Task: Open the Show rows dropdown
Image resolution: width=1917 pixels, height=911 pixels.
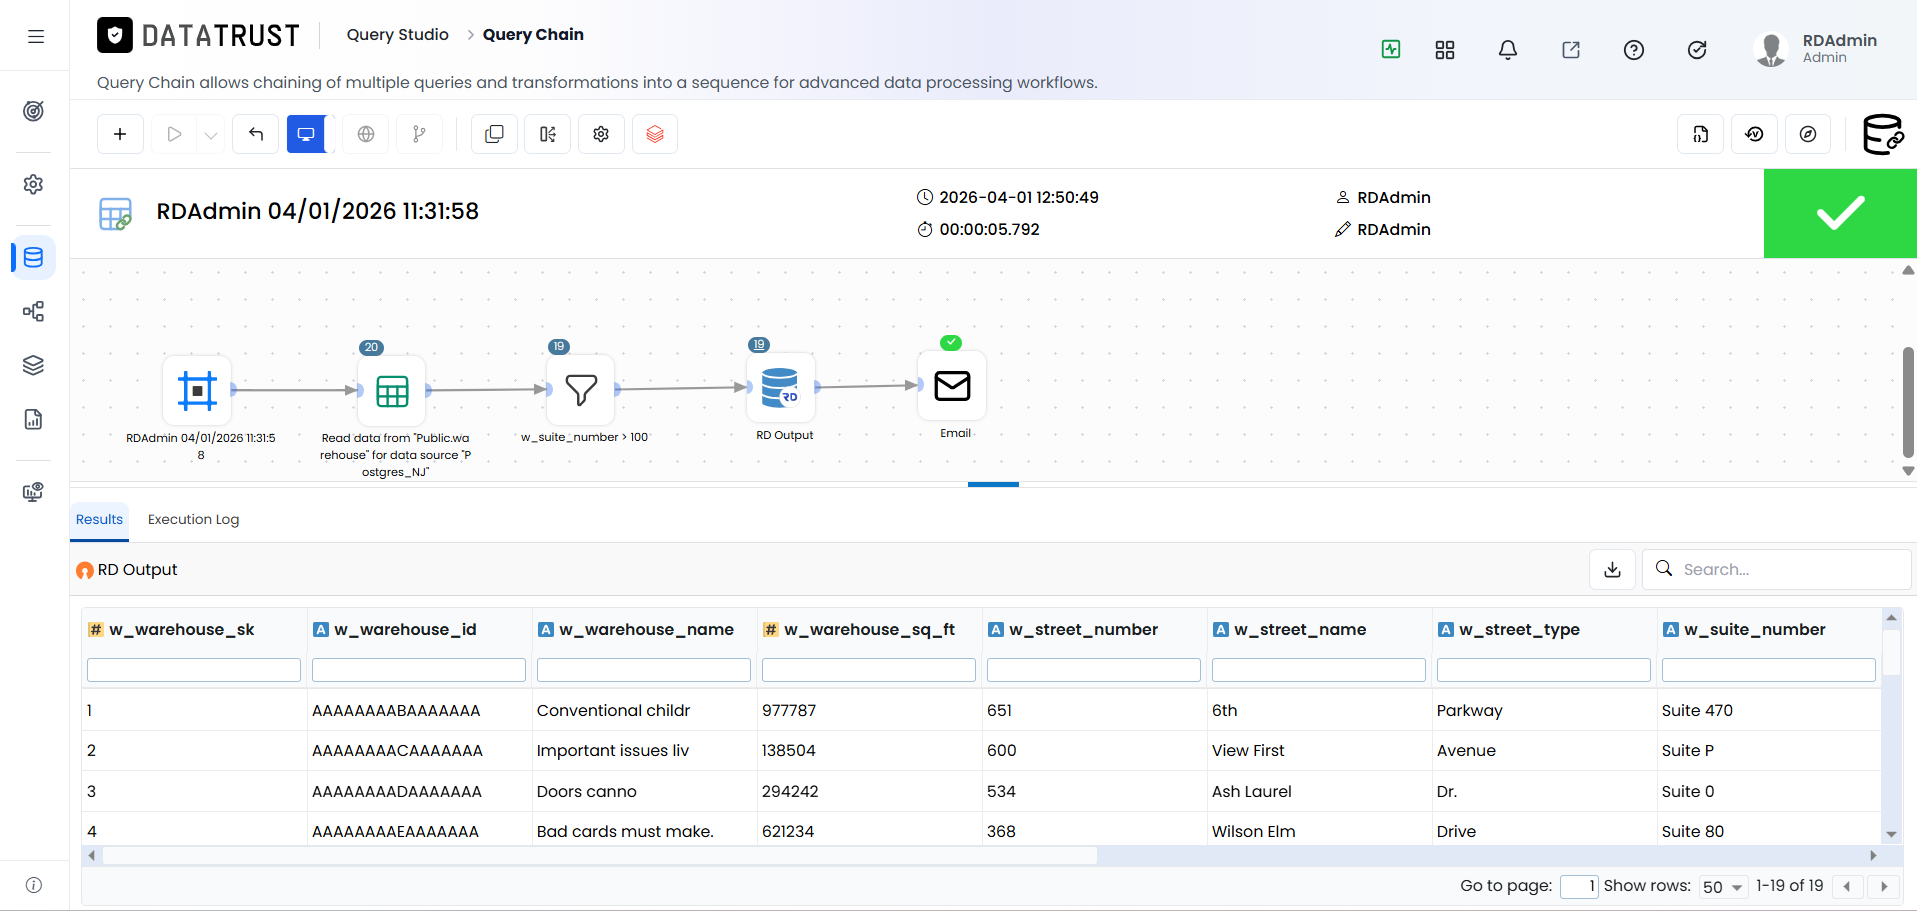Action: click(x=1723, y=887)
